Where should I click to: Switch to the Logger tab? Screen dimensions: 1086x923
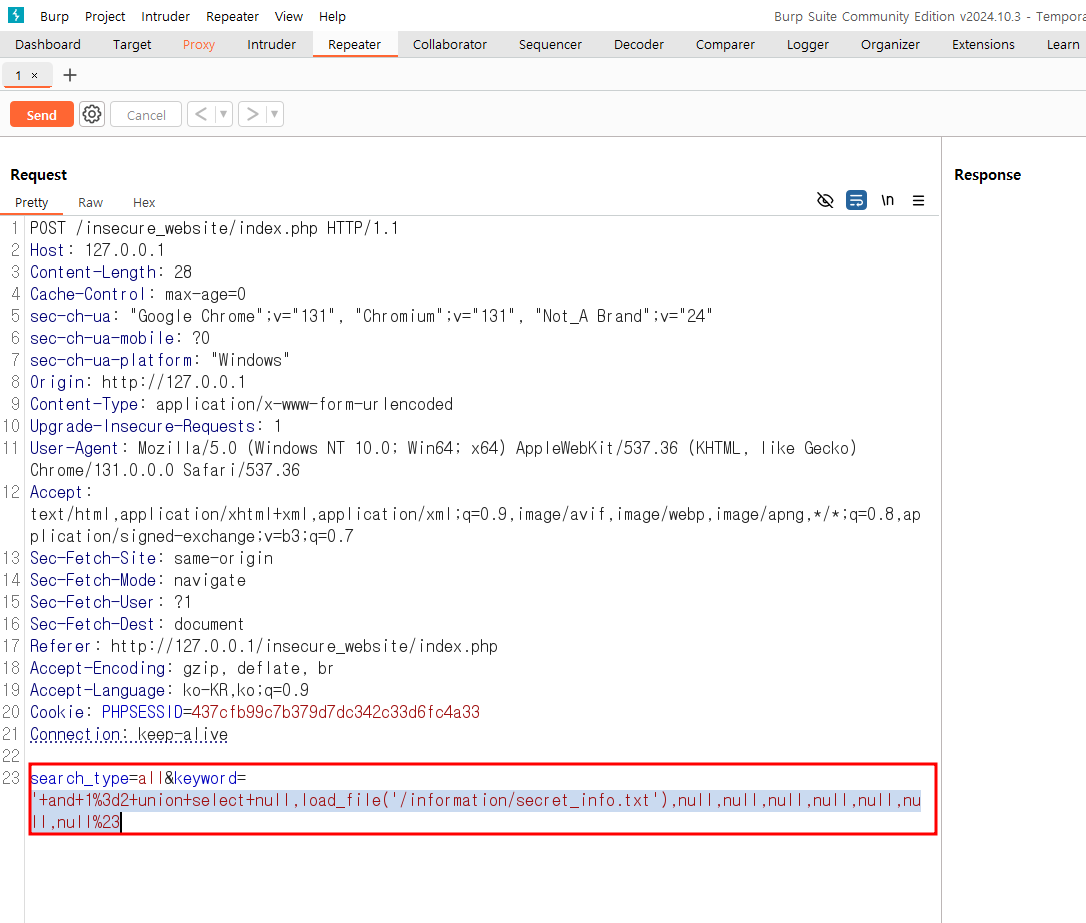tap(808, 44)
